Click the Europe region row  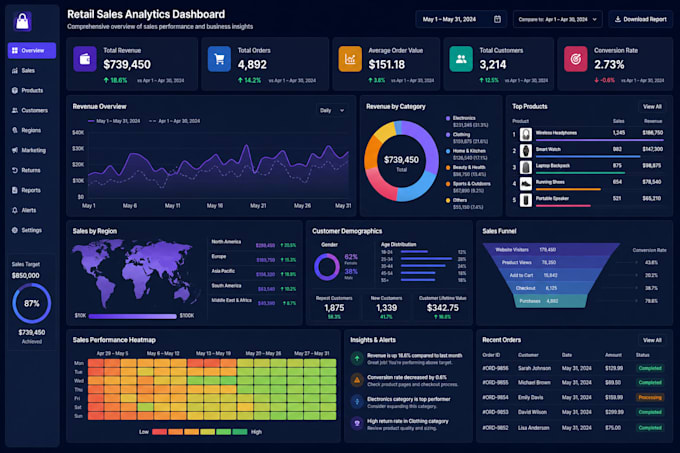[254, 259]
